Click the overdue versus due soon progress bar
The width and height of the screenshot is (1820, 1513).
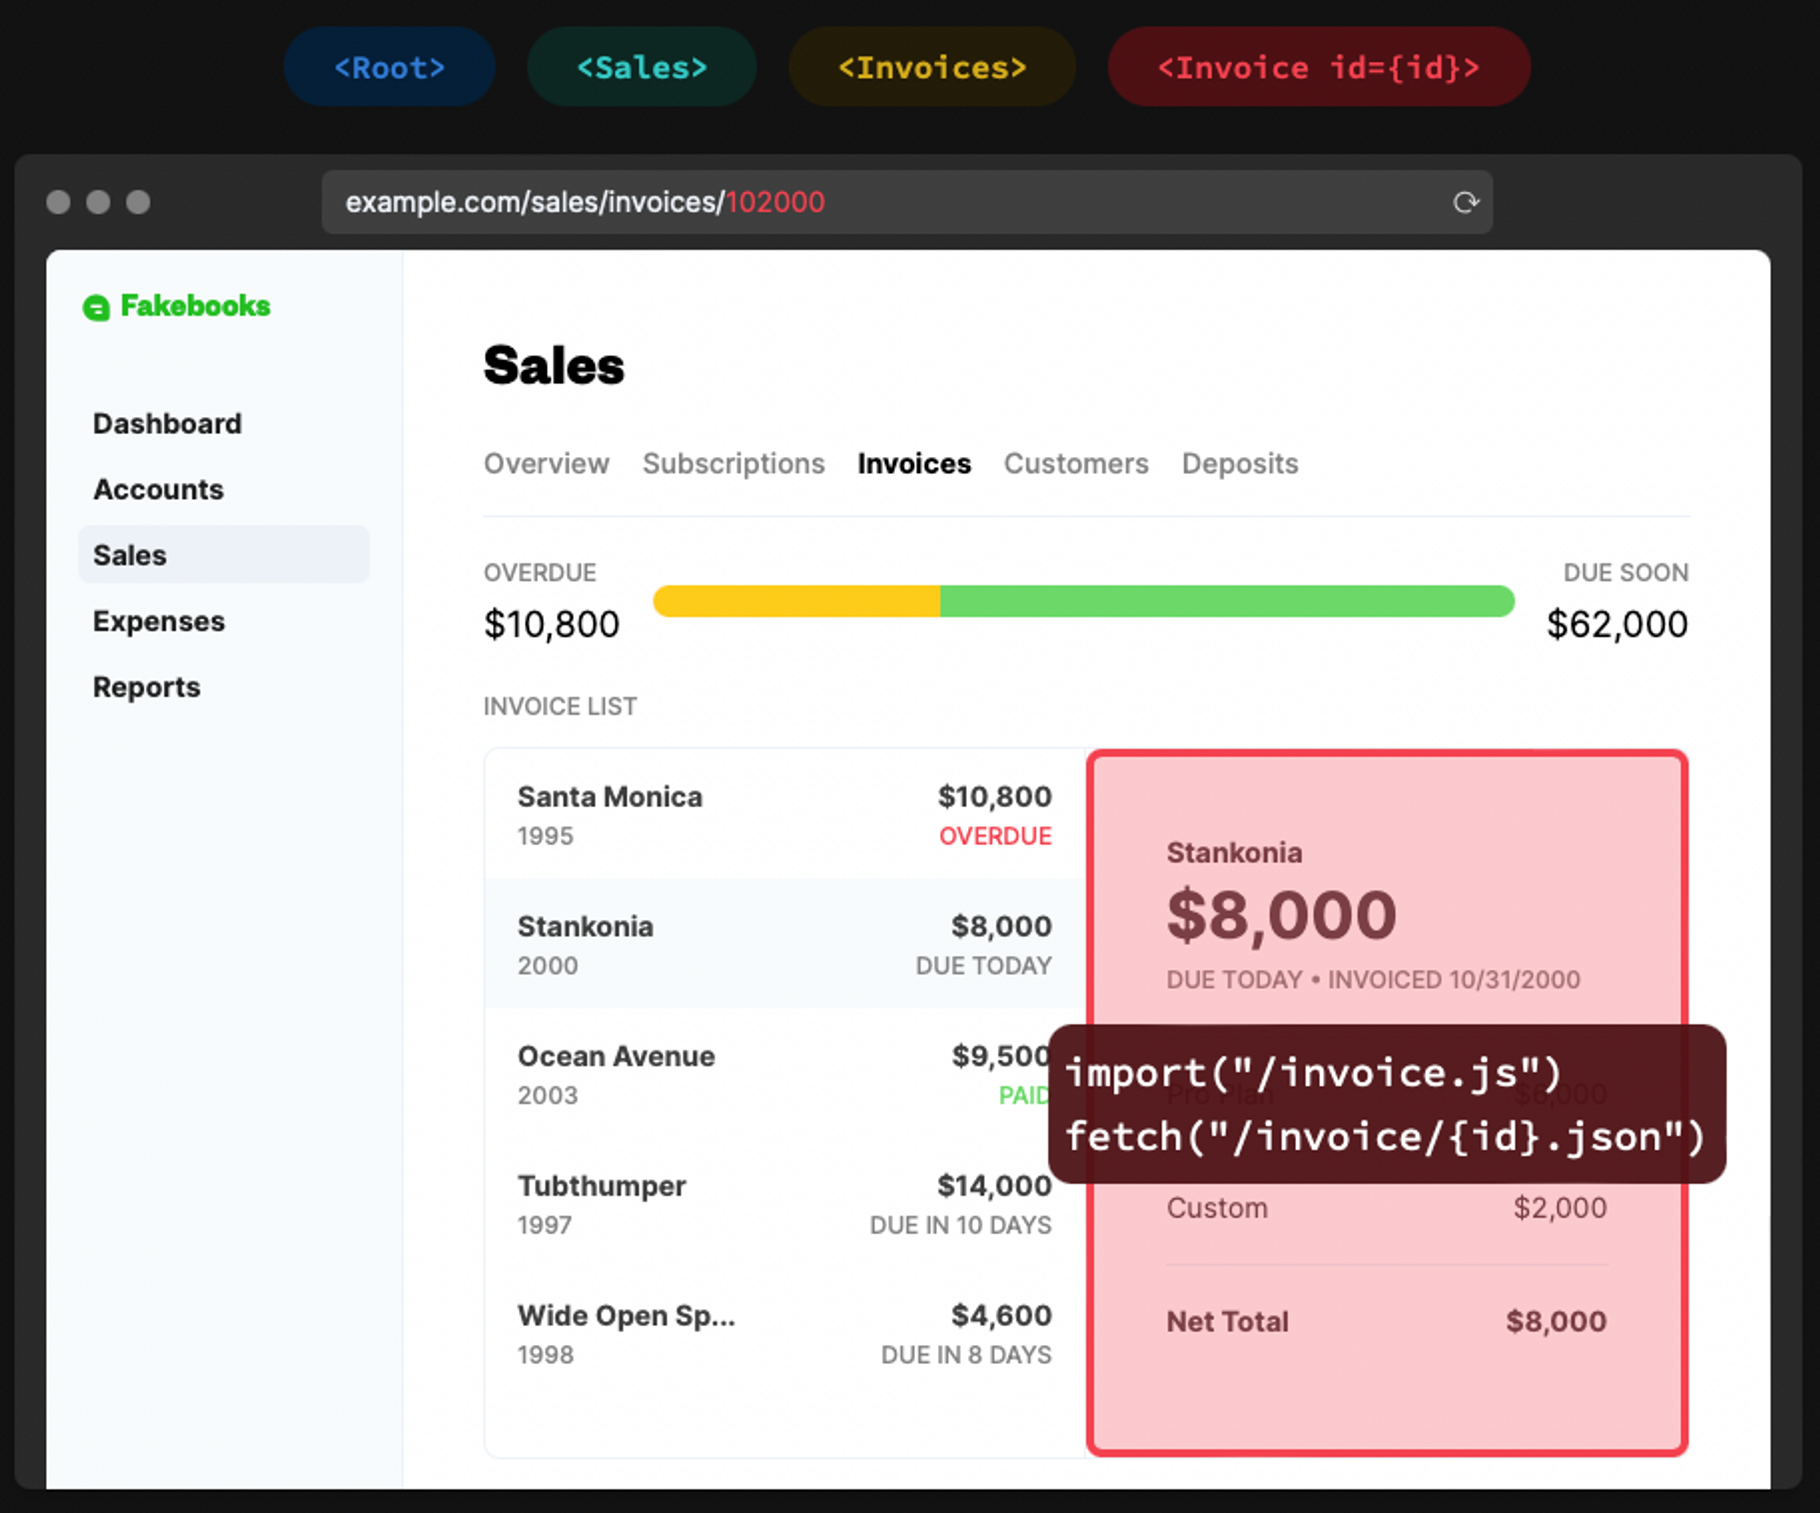pos(1083,600)
